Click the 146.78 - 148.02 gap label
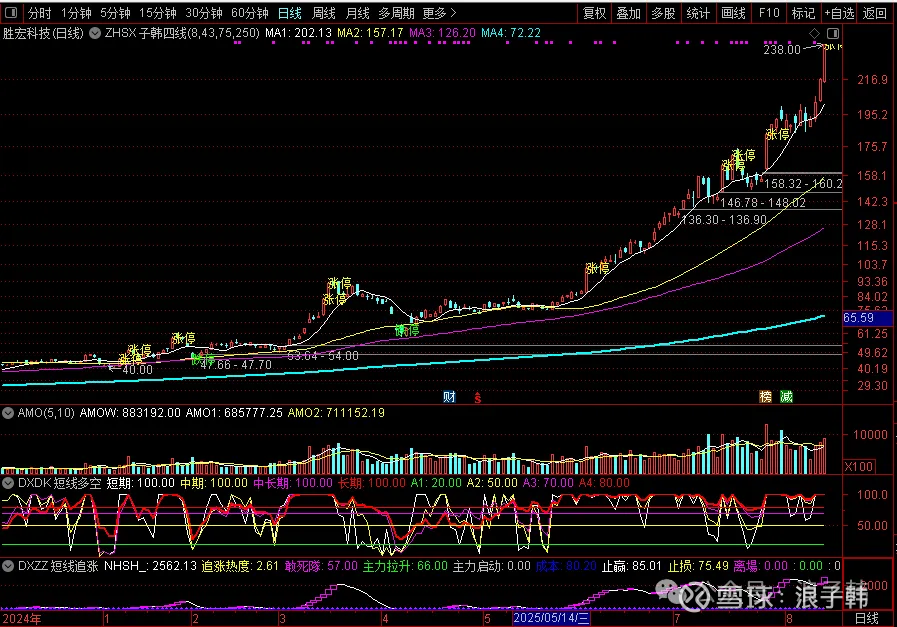This screenshot has width=897, height=627. point(763,203)
